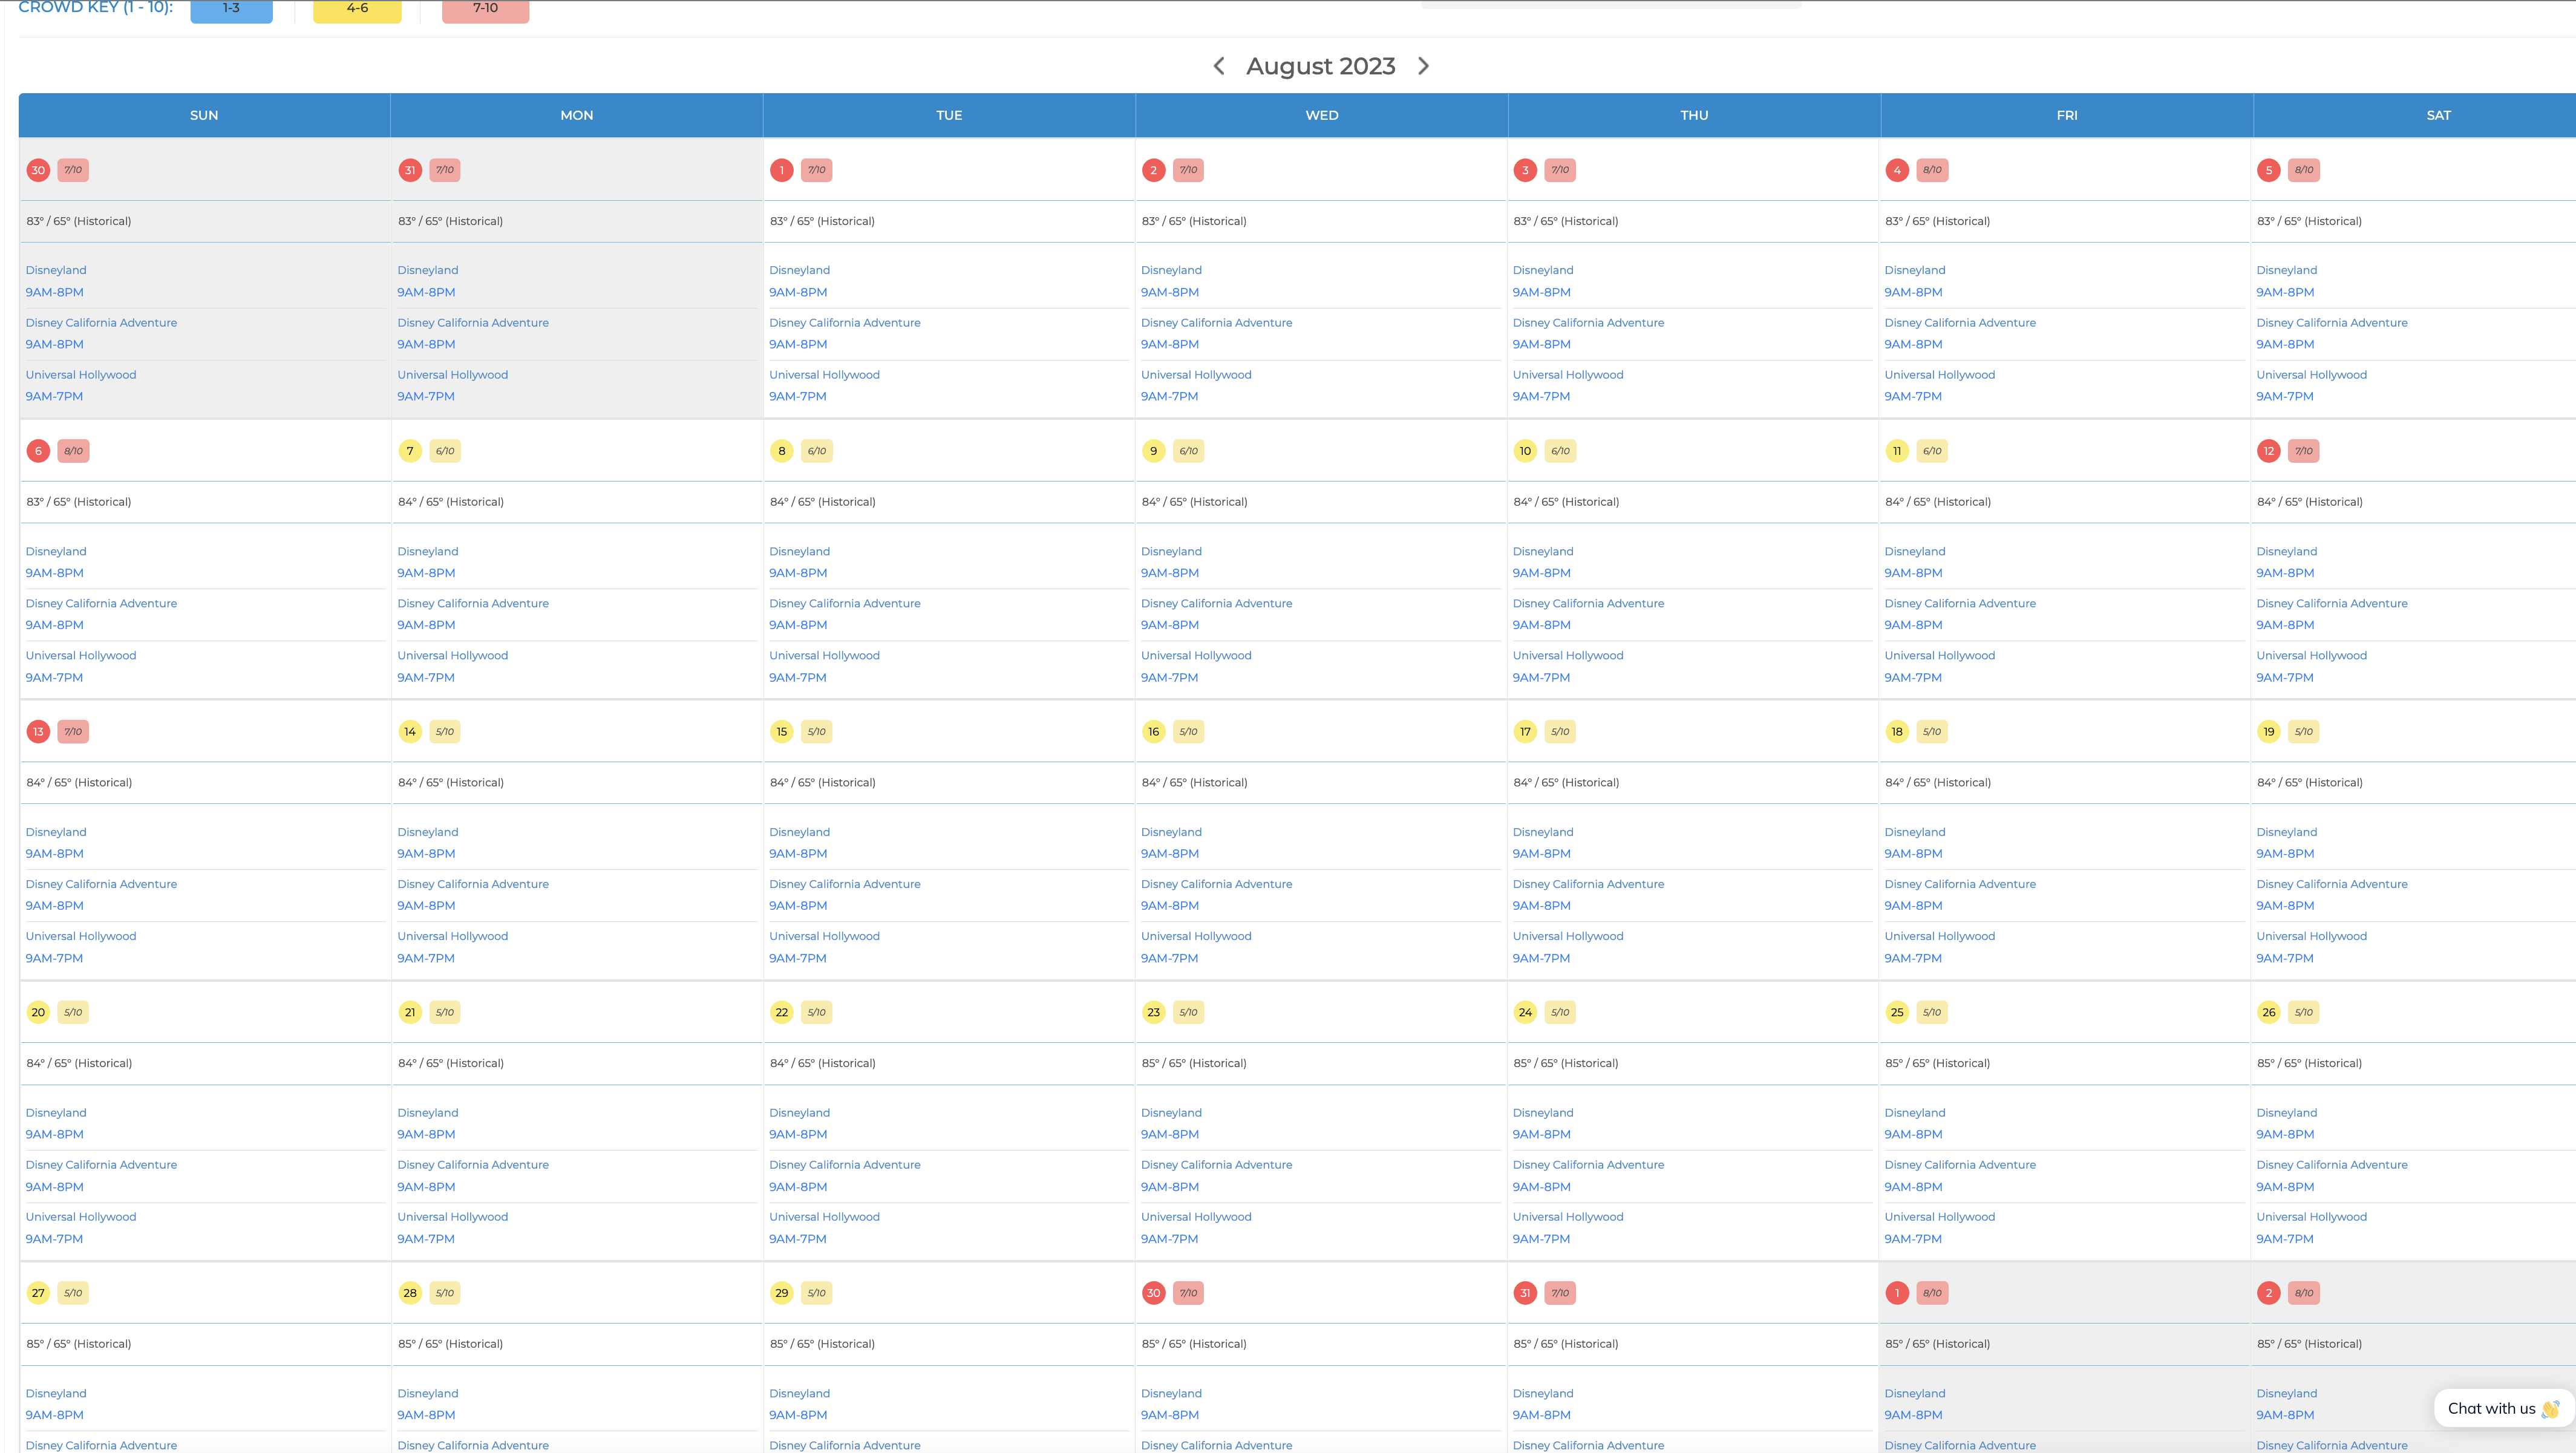The image size is (2576, 1453).
Task: Open Disney California Adventure link on August 14
Action: 473,884
